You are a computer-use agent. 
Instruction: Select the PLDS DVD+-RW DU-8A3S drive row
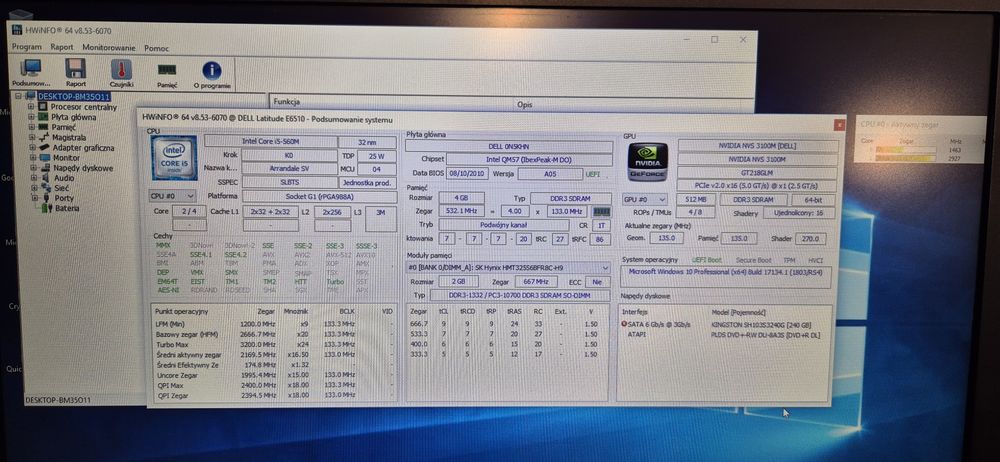(x=726, y=334)
